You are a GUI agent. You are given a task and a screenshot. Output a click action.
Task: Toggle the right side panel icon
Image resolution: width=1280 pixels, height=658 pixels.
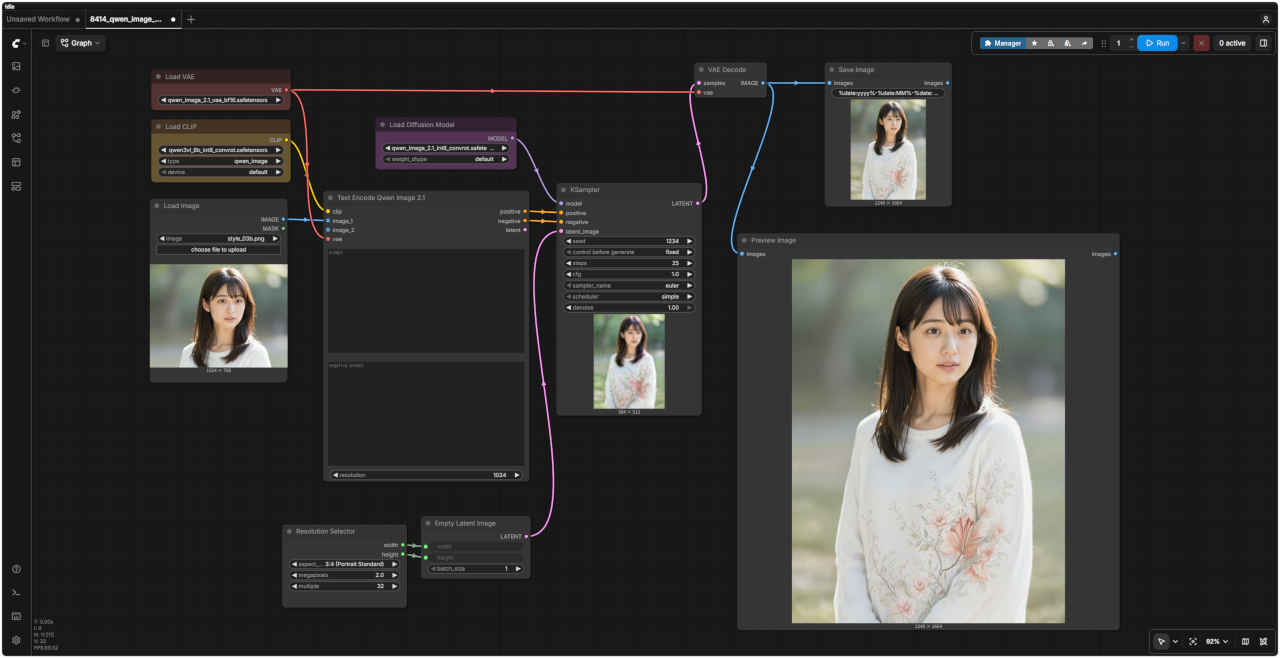point(1263,43)
